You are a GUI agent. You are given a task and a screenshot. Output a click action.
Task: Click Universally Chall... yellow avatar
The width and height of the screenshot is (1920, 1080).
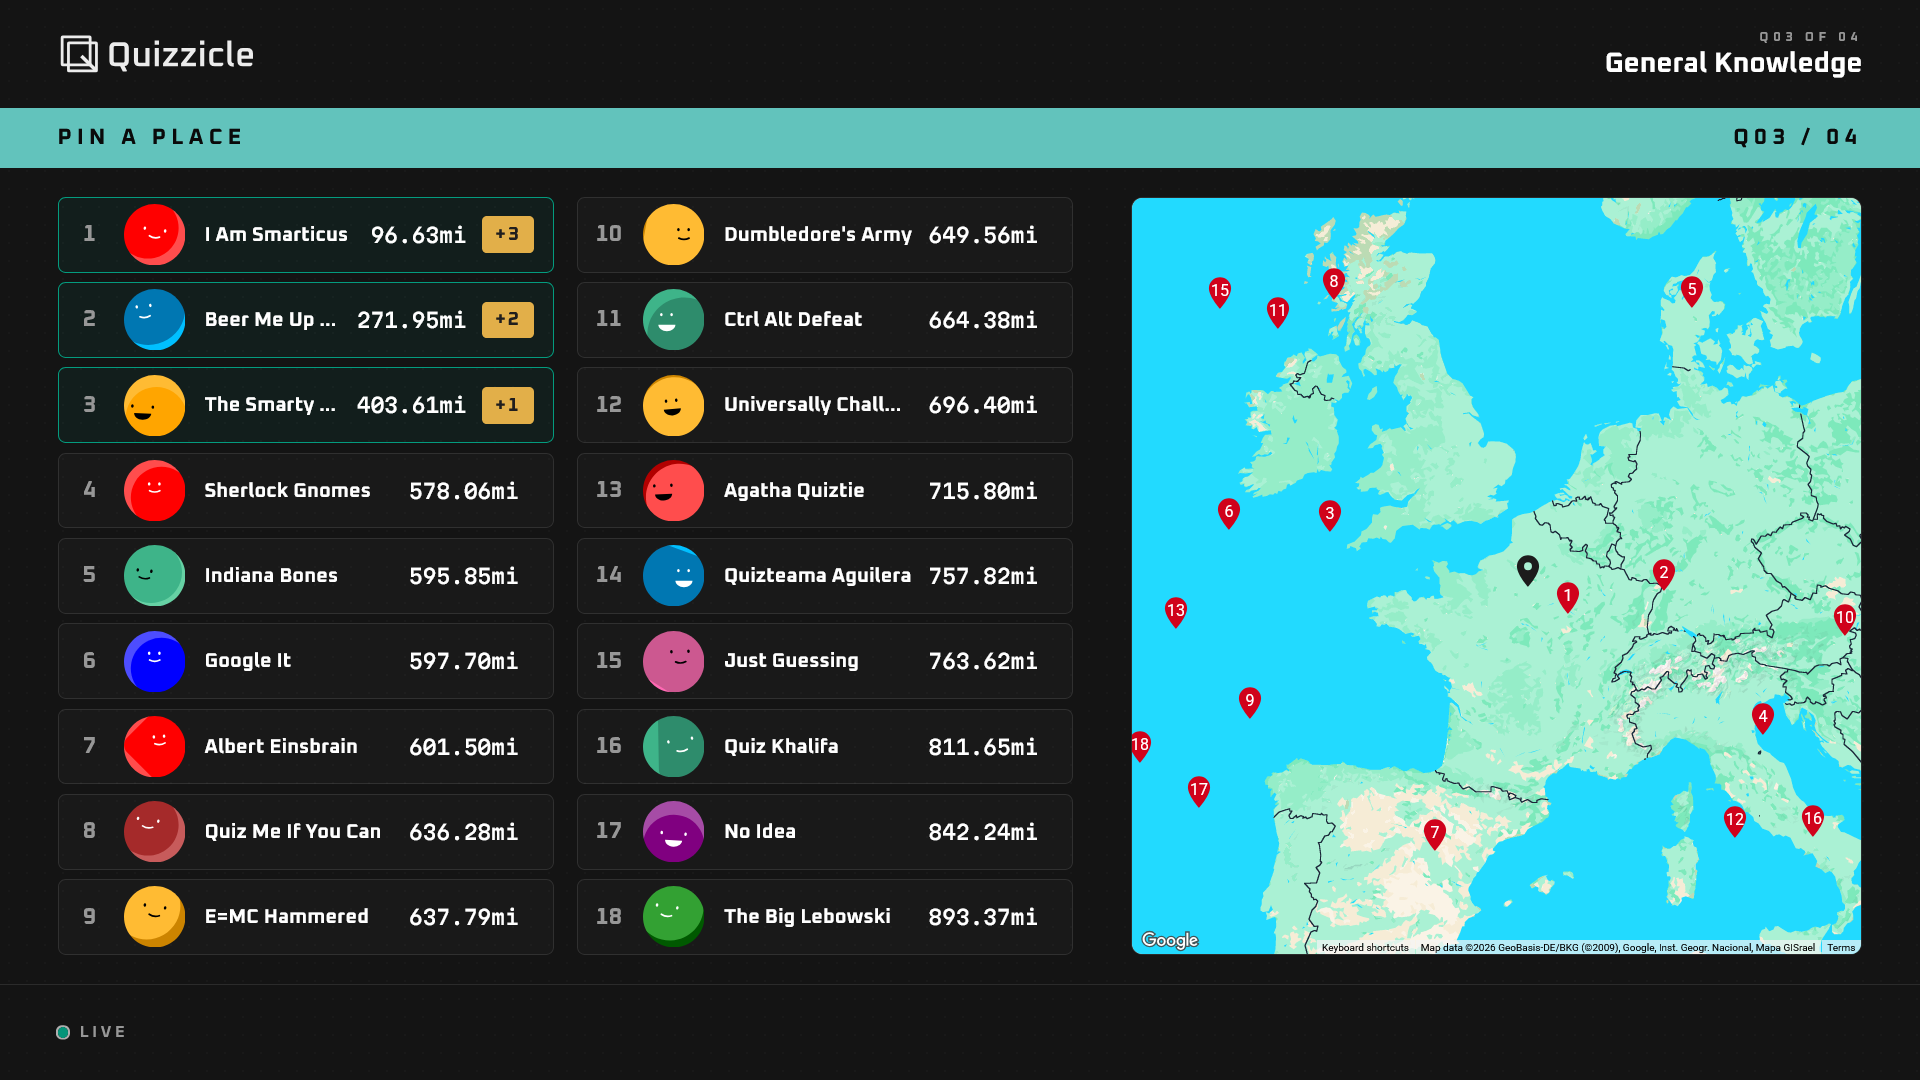674,405
